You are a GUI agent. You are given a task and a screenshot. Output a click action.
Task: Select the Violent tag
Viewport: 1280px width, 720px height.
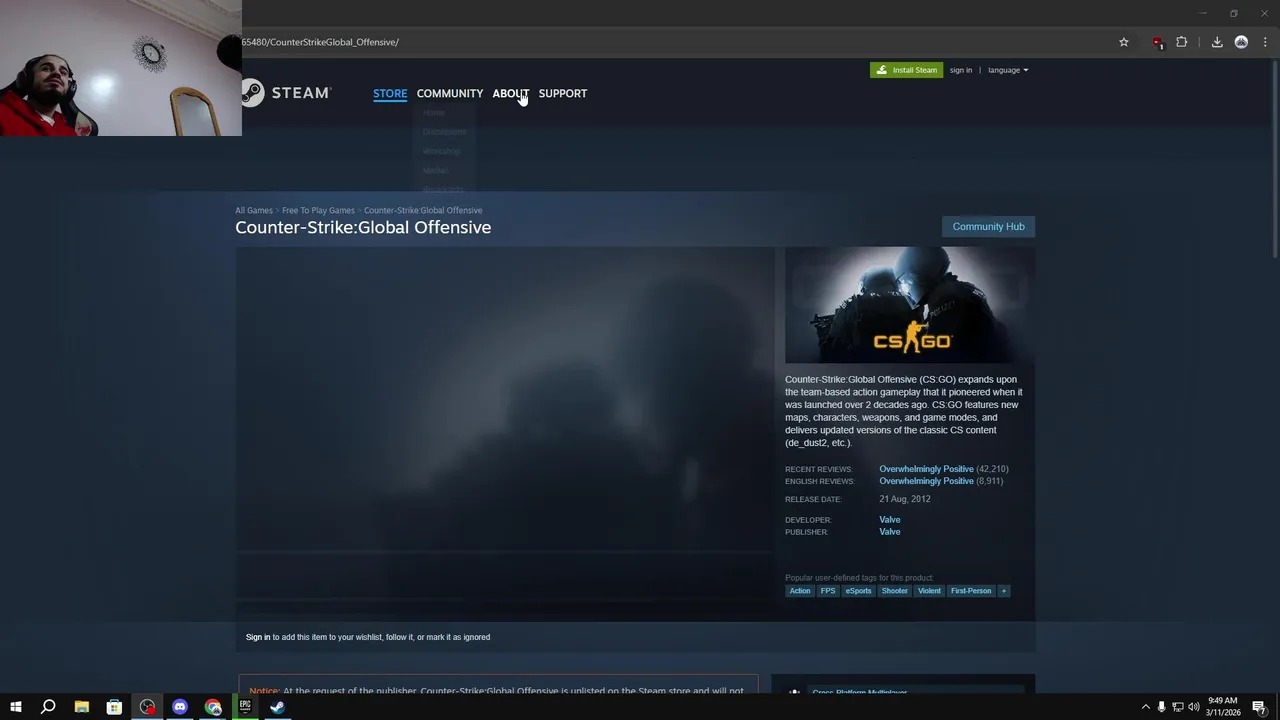click(x=930, y=591)
